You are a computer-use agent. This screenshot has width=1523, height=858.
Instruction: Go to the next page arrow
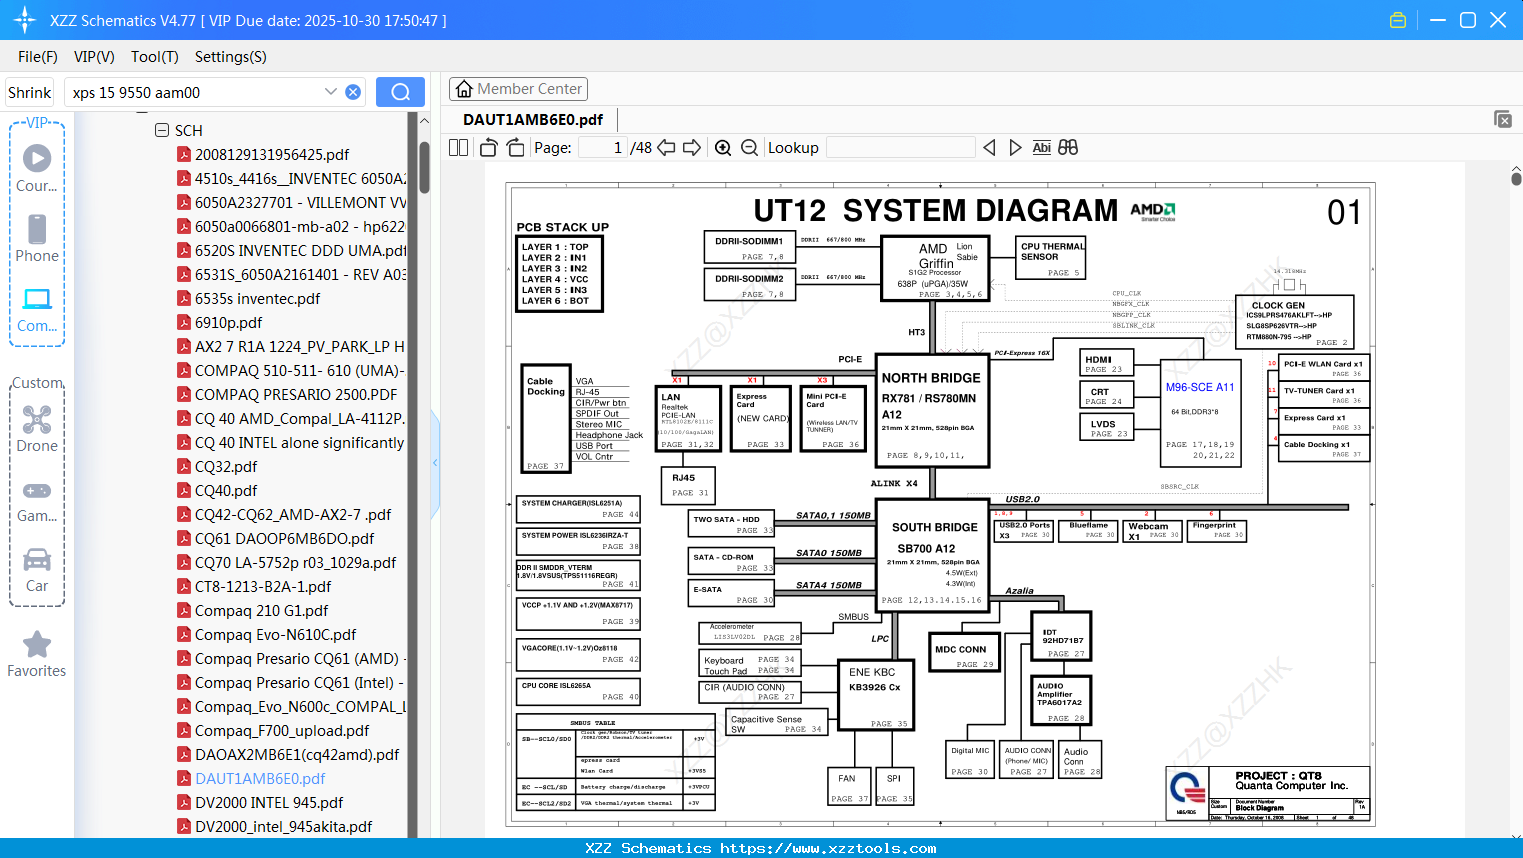692,148
